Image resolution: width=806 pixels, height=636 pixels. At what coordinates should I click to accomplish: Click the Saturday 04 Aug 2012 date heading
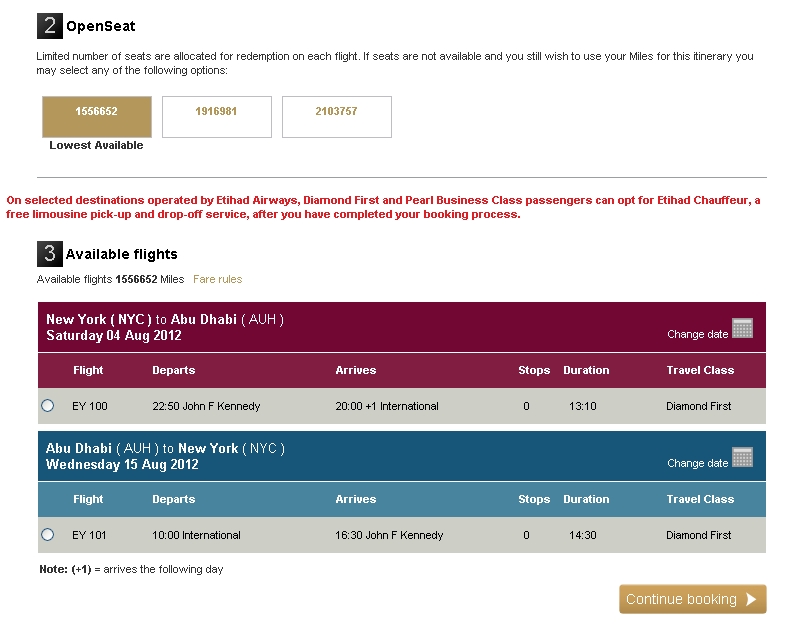(x=114, y=336)
